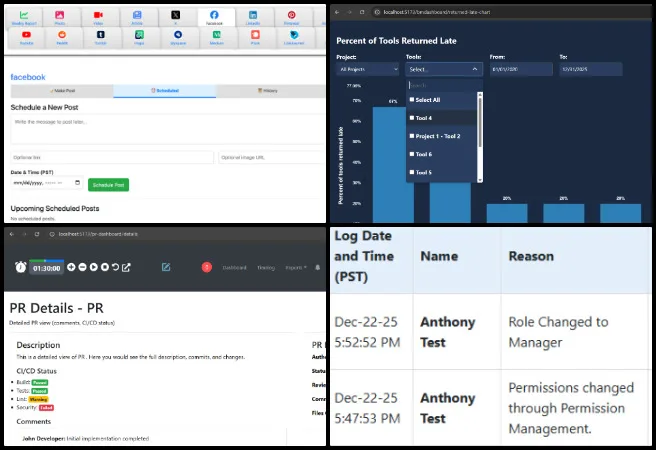The image size is (656, 450).
Task: Reset the timer with the undo icon
Action: tap(116, 267)
